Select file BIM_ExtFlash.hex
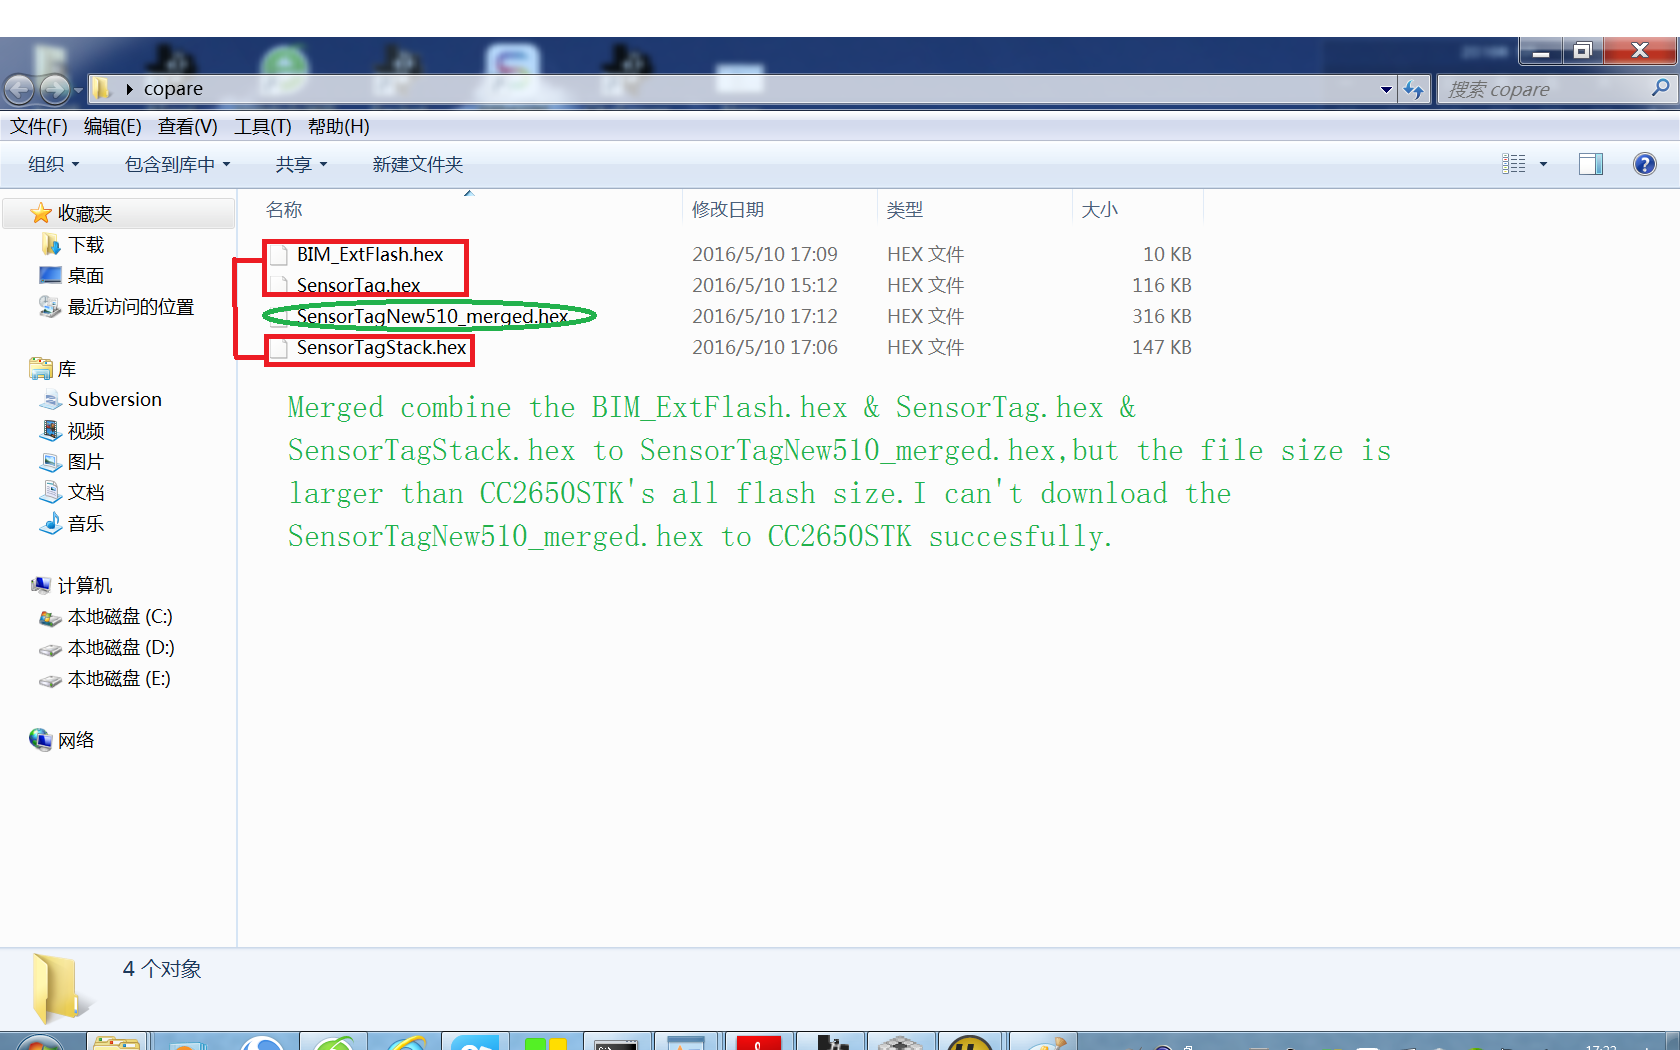 click(370, 254)
